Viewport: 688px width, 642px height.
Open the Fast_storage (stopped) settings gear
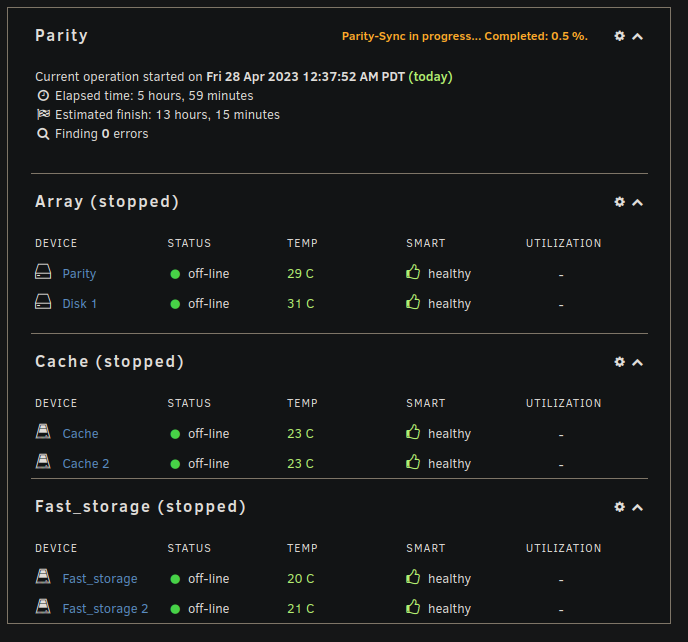[x=619, y=507]
